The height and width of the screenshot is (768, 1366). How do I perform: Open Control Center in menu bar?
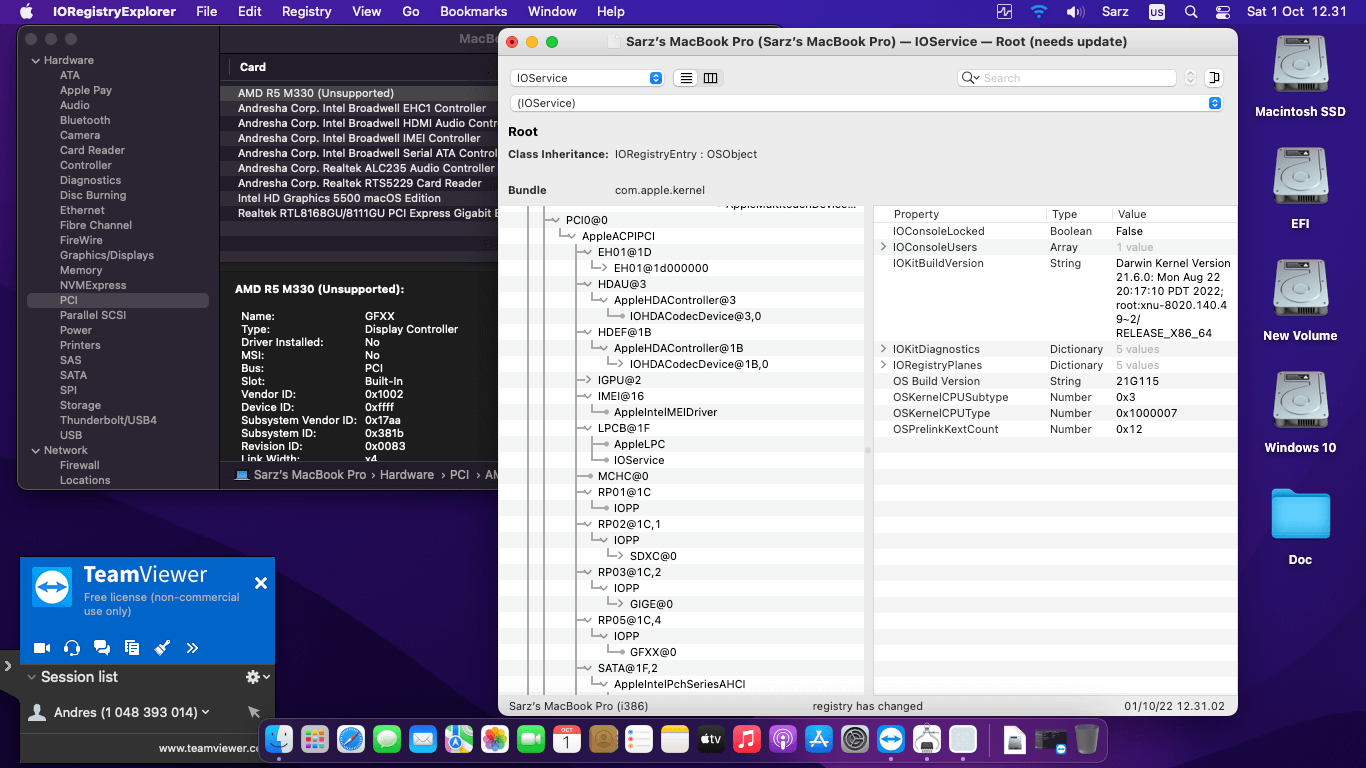tap(1222, 12)
